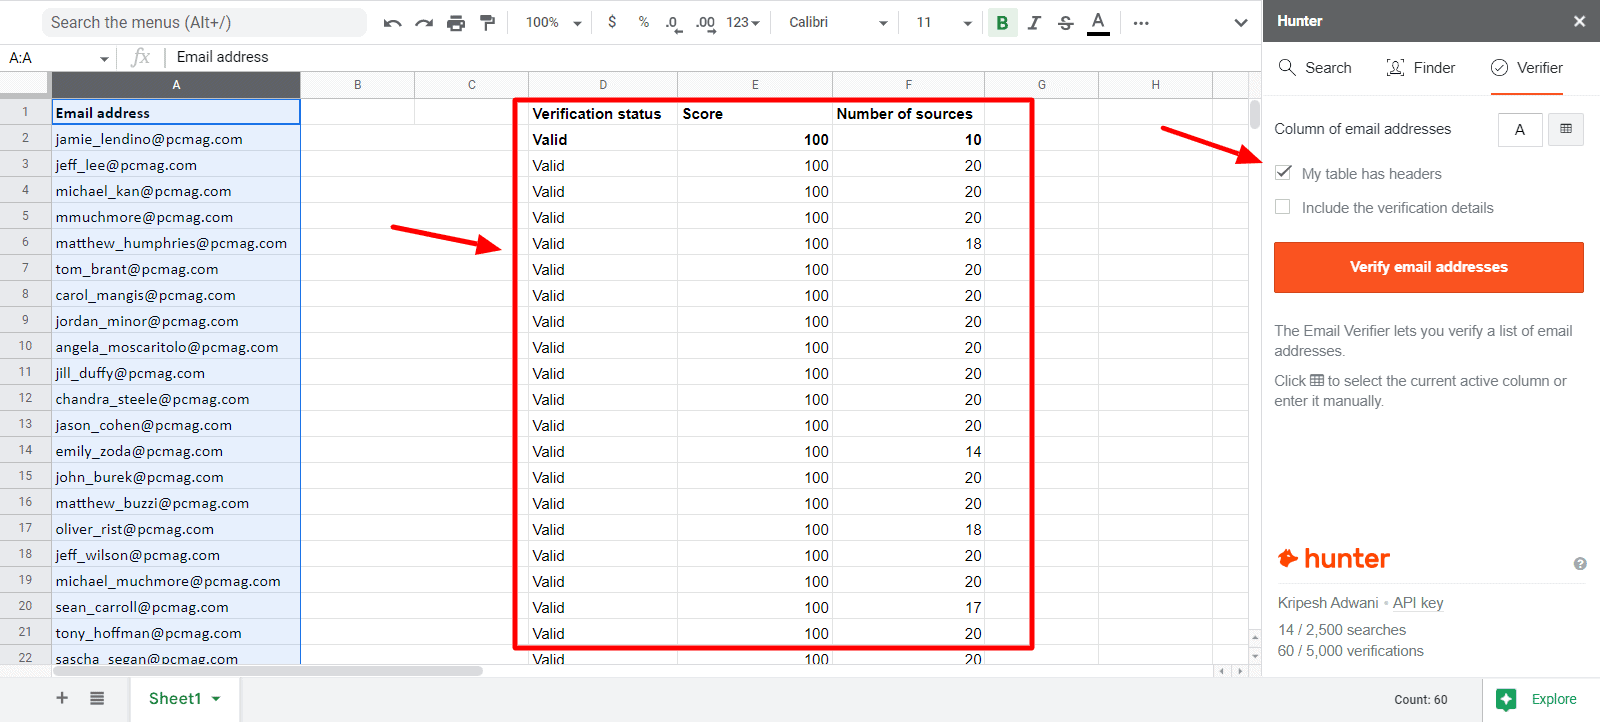This screenshot has height=722, width=1600.
Task: Toggle bold formatting
Action: [1002, 23]
